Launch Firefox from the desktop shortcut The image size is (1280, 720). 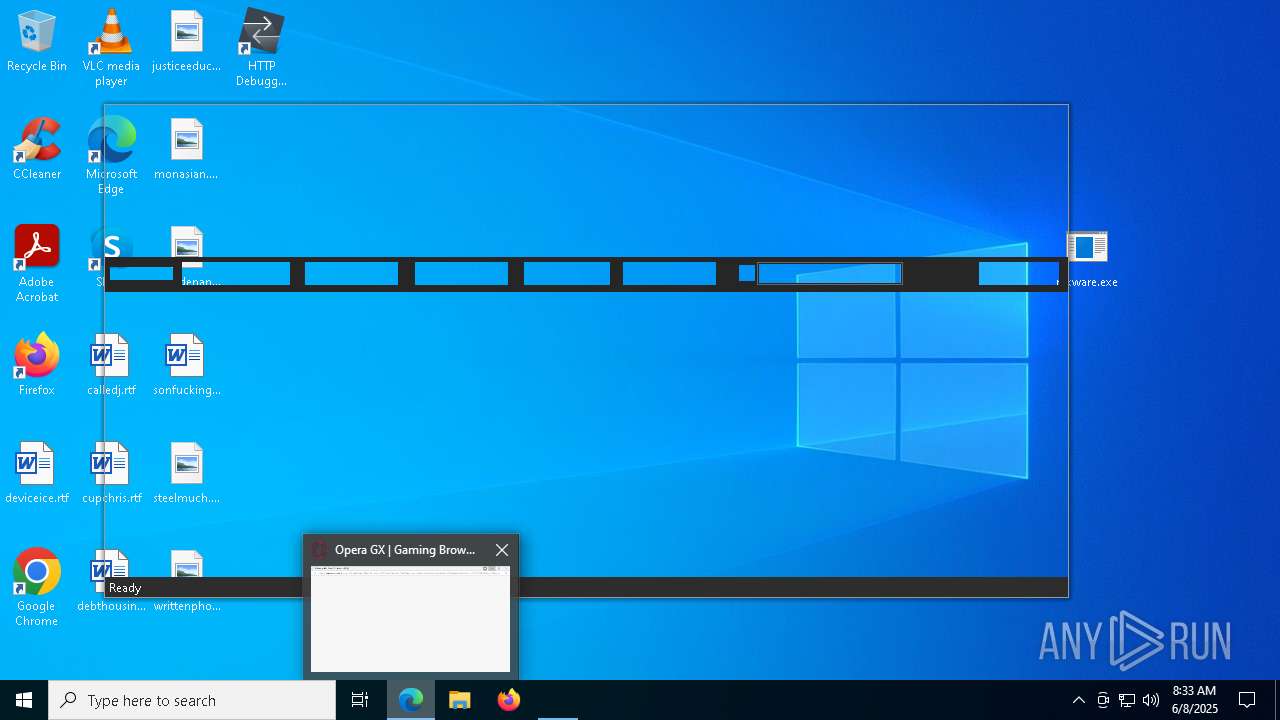click(37, 366)
